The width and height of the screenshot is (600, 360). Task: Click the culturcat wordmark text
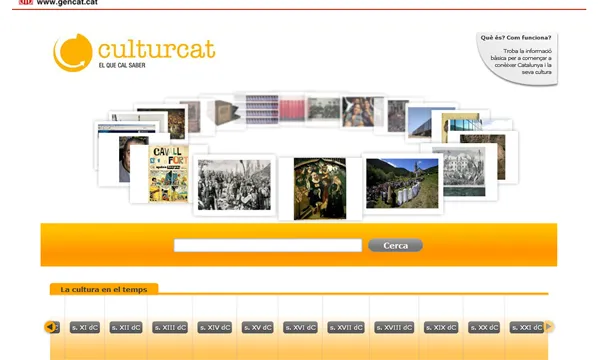click(x=157, y=49)
